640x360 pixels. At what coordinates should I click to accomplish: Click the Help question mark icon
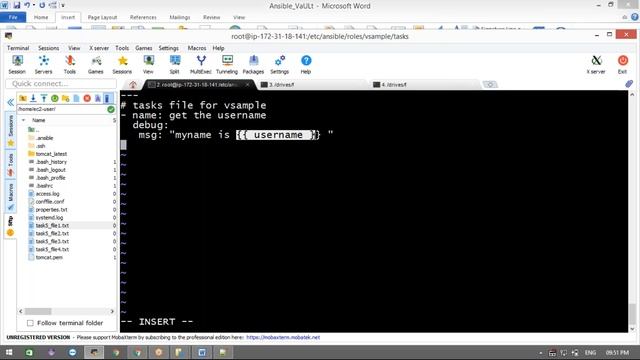point(306,64)
